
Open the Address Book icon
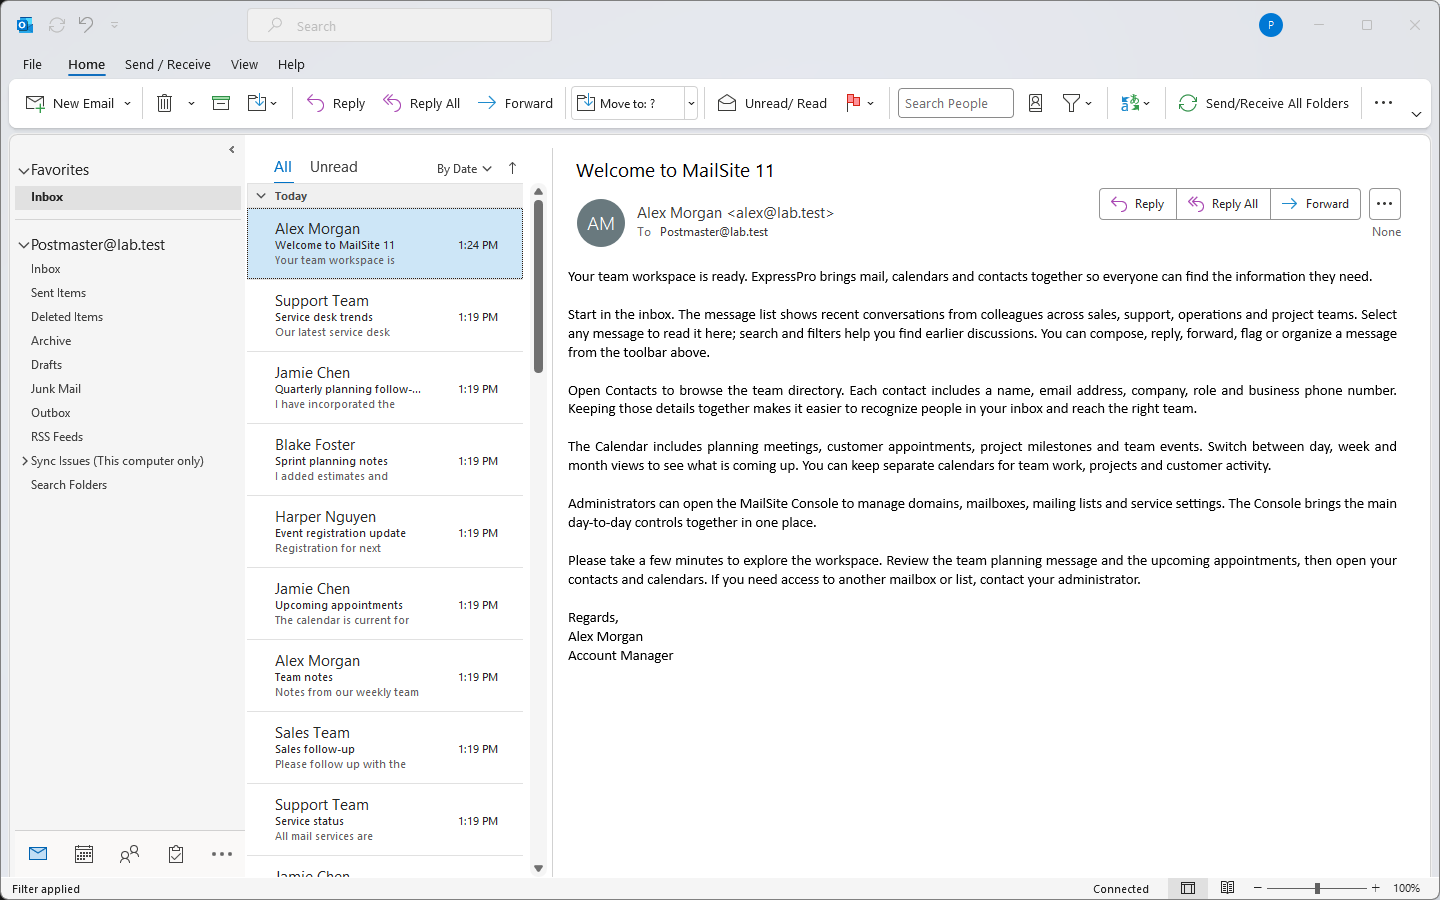pos(1036,103)
